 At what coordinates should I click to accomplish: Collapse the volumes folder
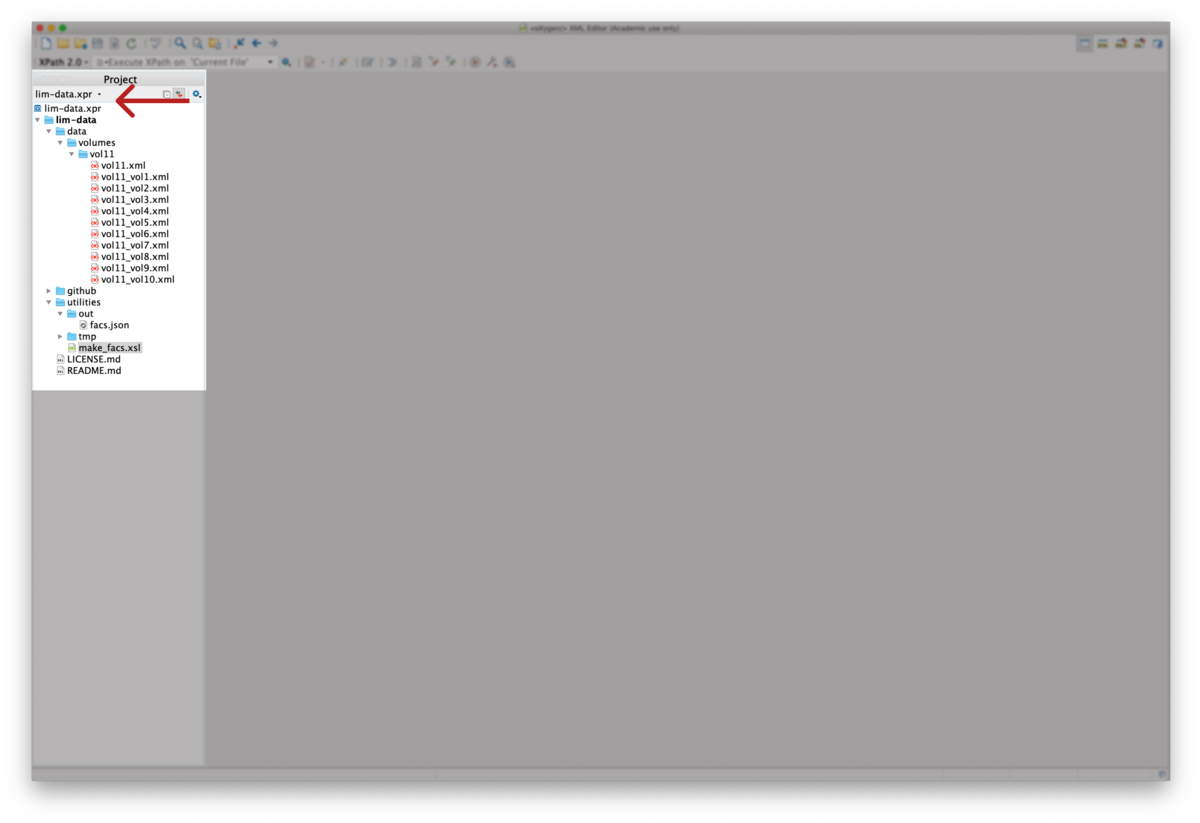pyautogui.click(x=60, y=142)
